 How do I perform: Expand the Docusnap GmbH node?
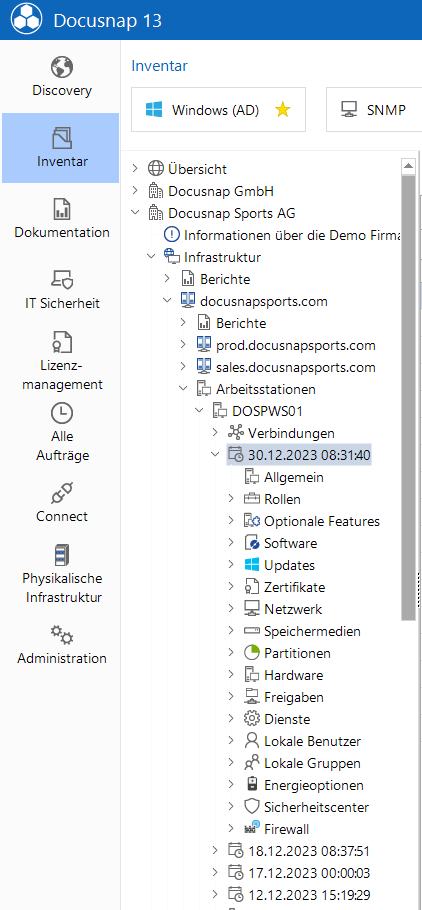pos(135,191)
